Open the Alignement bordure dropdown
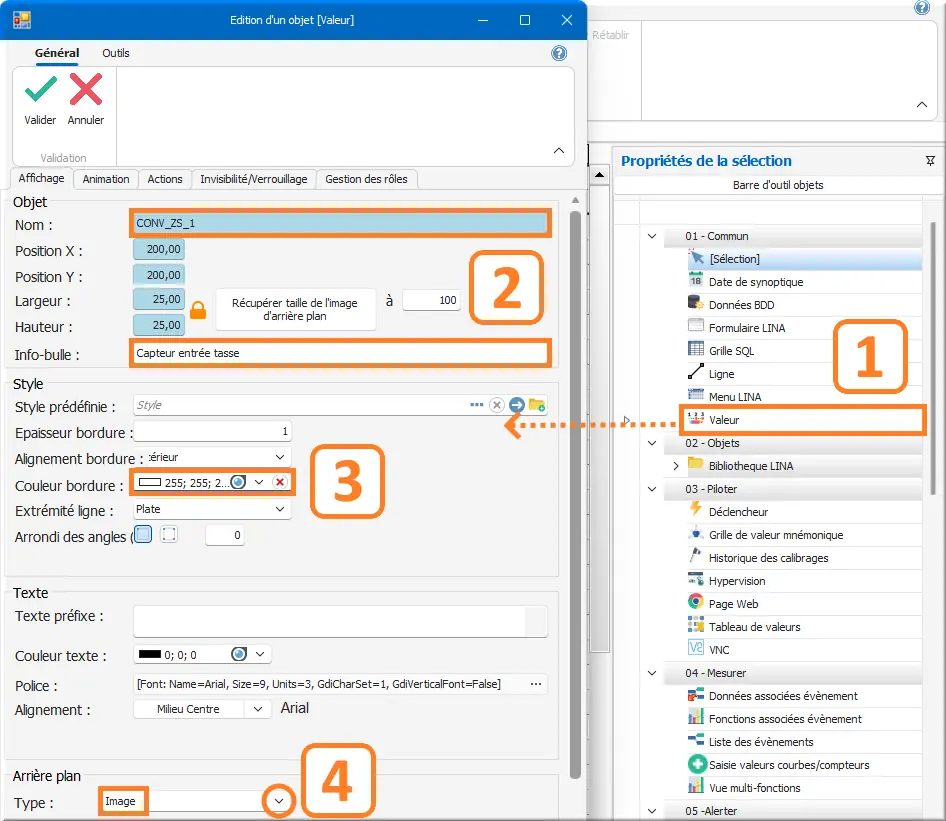Screen dimensions: 946x821 point(280,457)
